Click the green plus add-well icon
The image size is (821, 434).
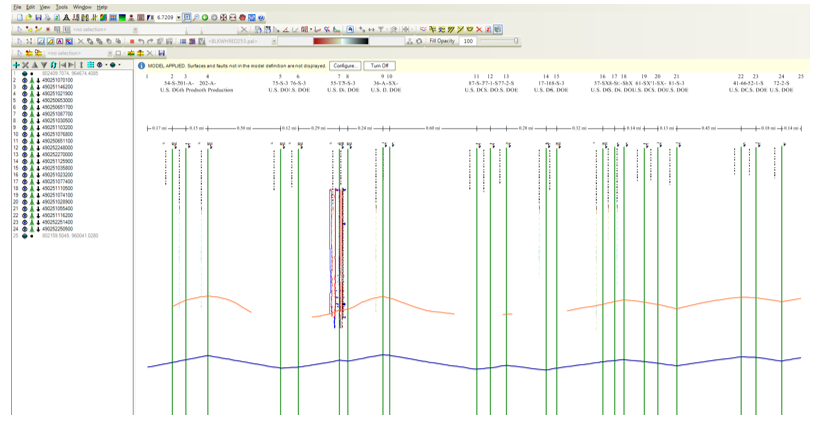tap(16, 65)
